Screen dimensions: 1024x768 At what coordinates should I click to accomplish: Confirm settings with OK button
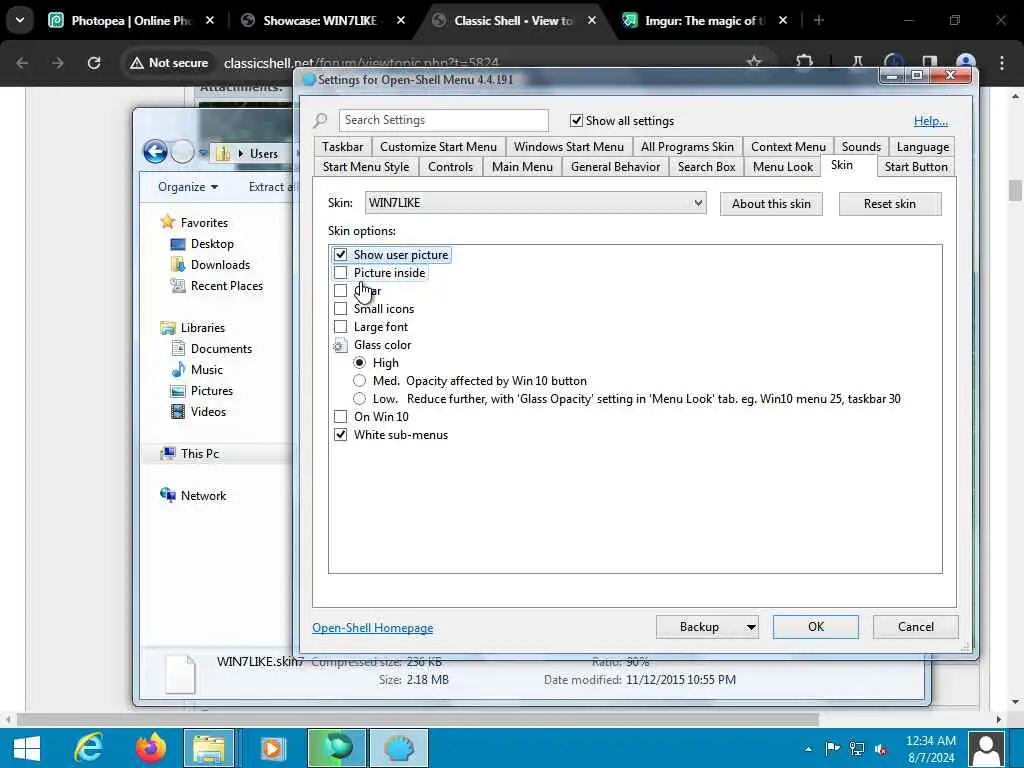click(x=816, y=627)
